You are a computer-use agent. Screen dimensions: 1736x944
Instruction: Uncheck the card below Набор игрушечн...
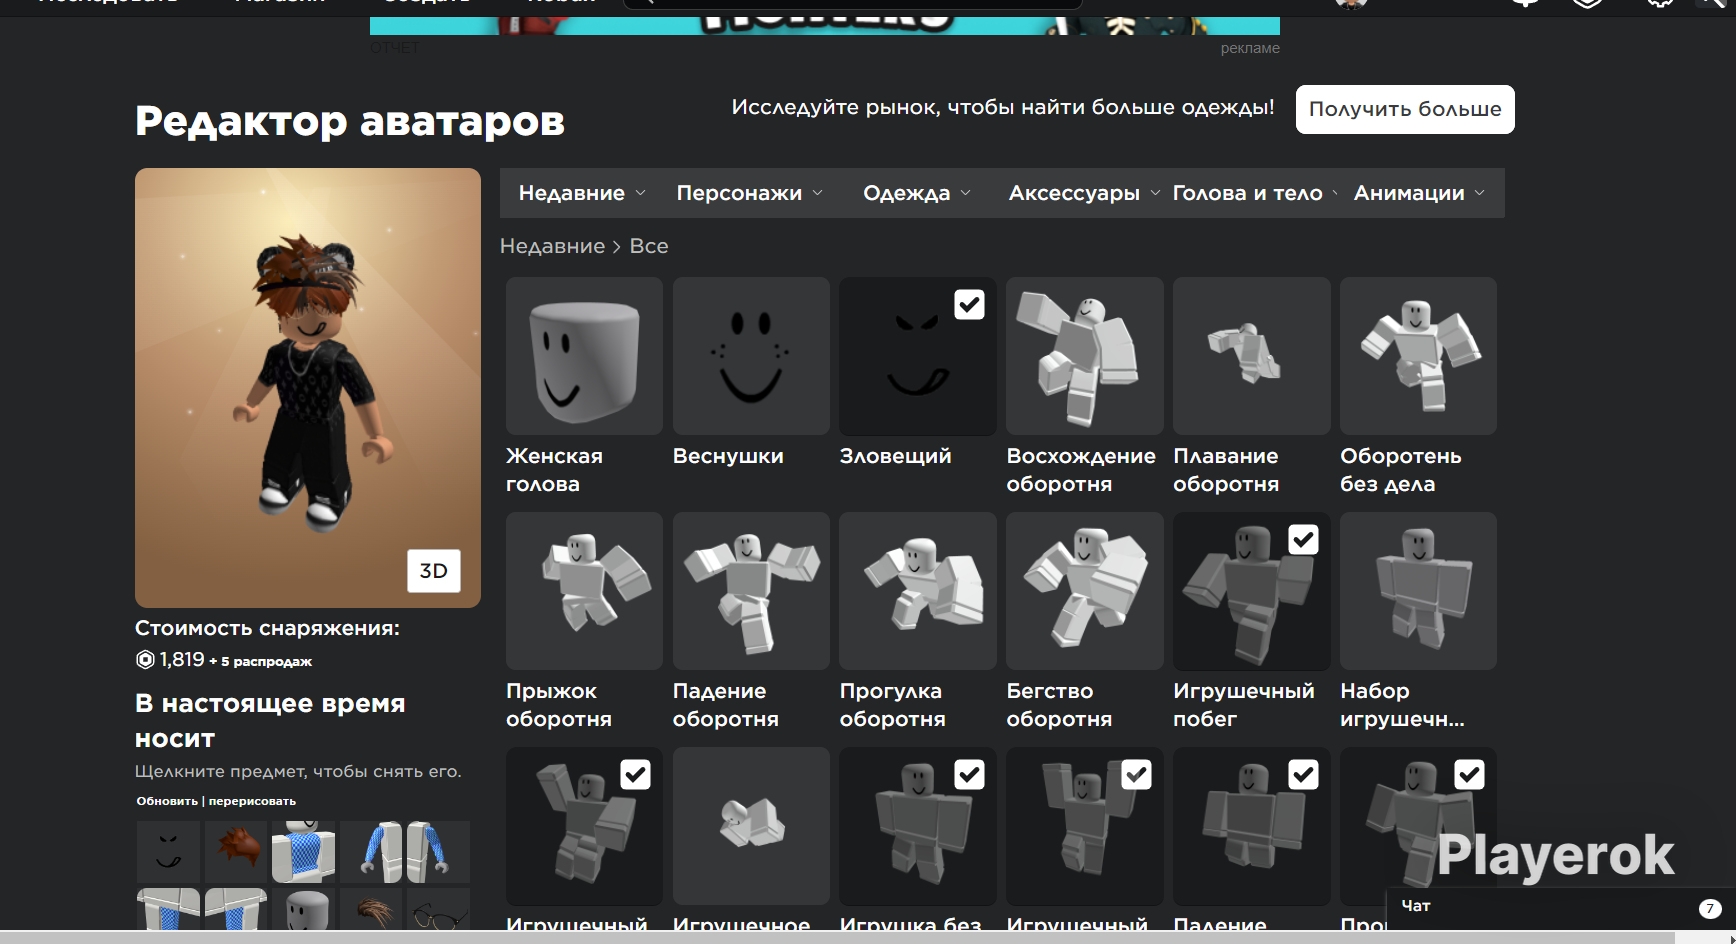pos(1469,774)
